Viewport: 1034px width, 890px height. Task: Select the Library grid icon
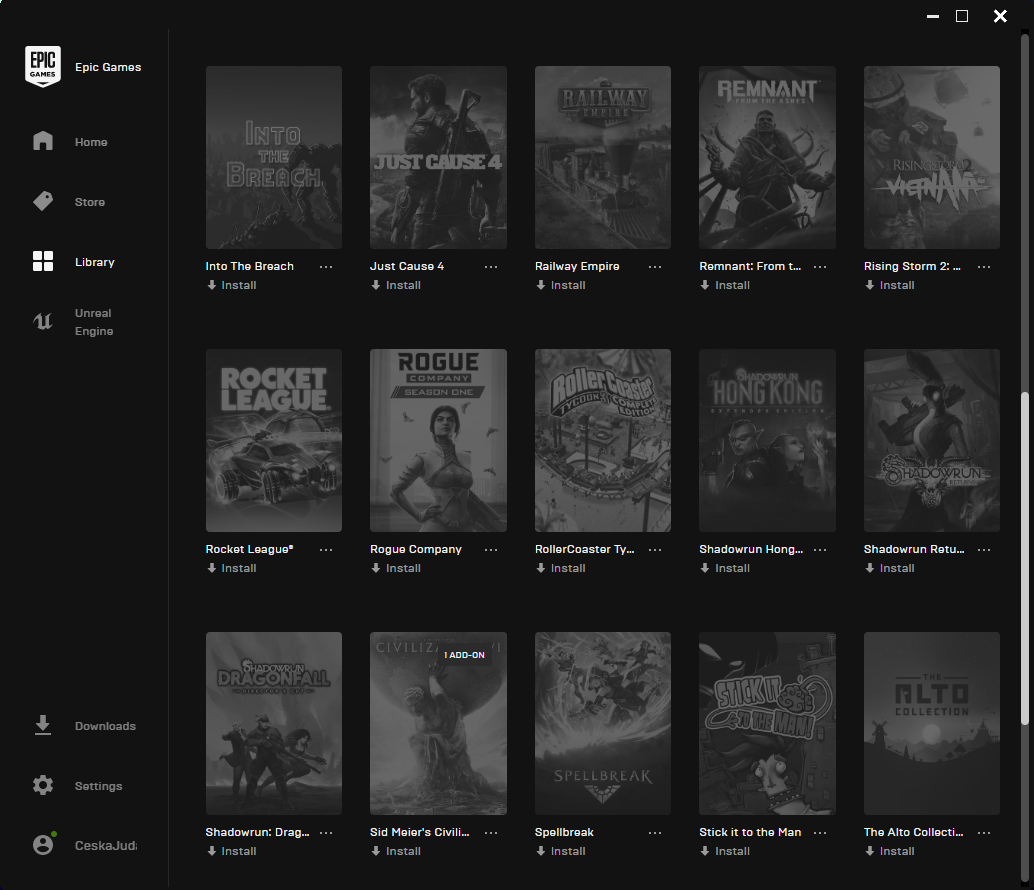tap(43, 261)
